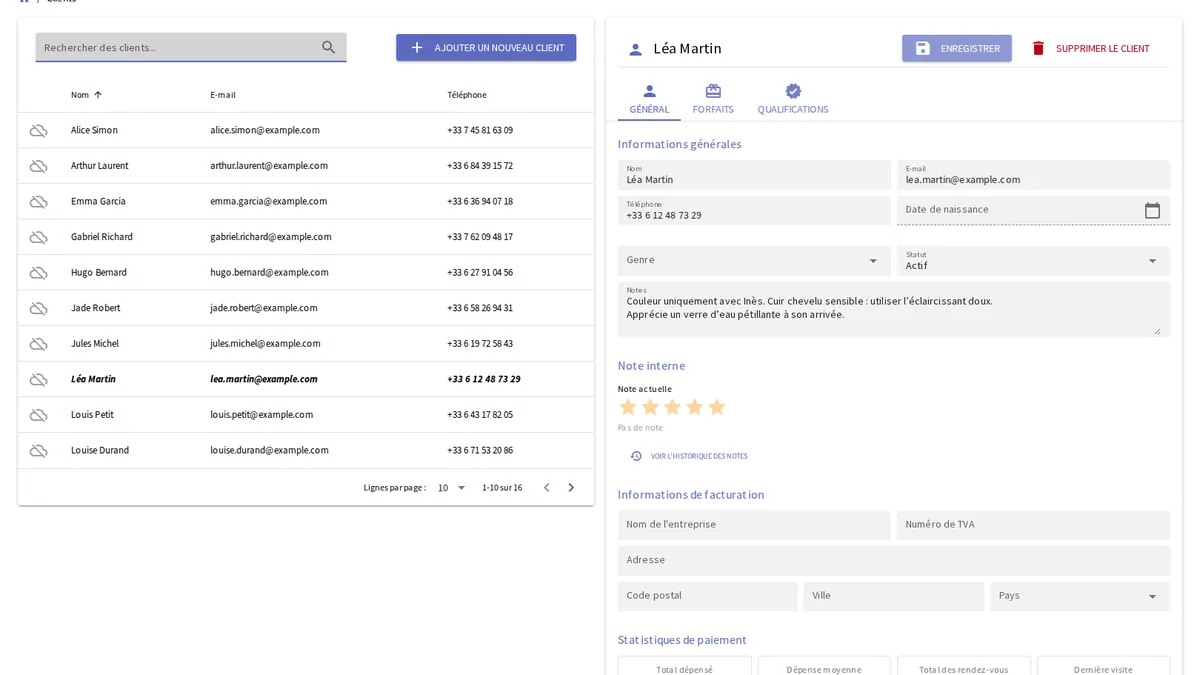Sort by Nom using the arrow icon
This screenshot has width=1200, height=675.
[98, 95]
